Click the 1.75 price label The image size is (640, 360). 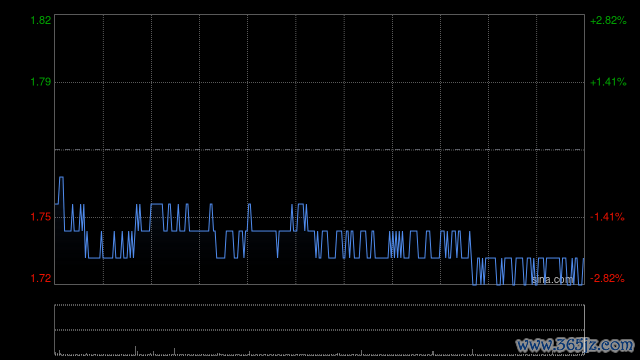(x=41, y=217)
